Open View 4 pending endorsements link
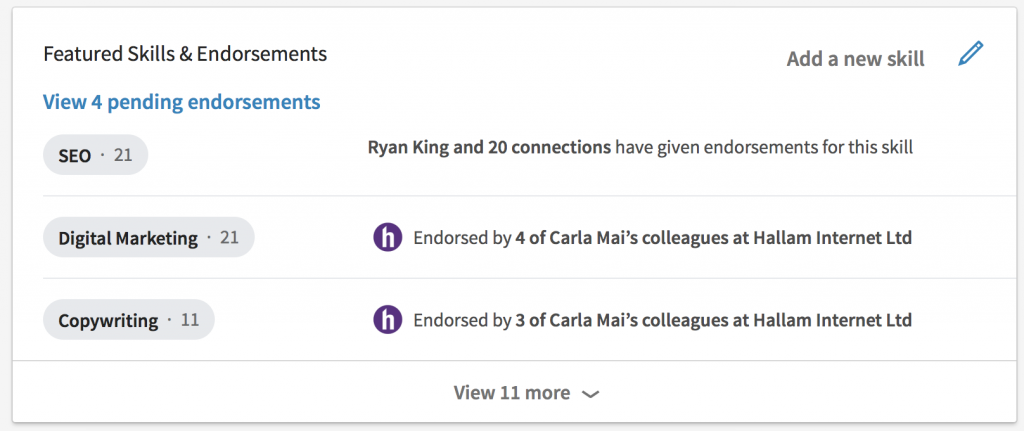Image resolution: width=1024 pixels, height=431 pixels. pos(181,102)
